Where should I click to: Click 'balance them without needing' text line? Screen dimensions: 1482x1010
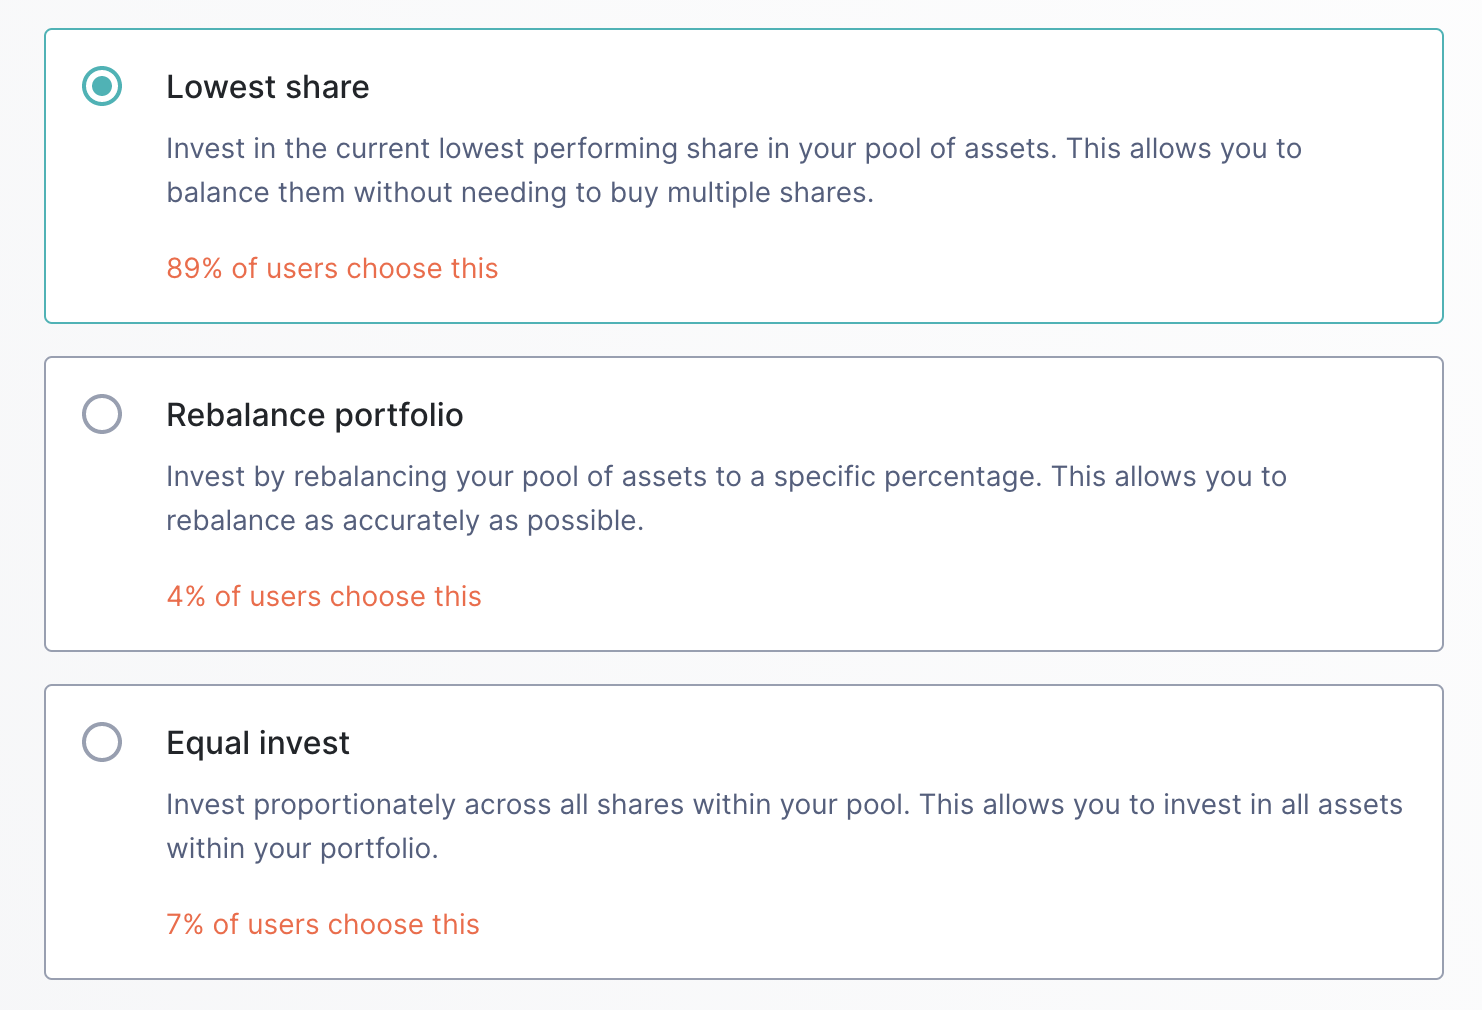(520, 192)
